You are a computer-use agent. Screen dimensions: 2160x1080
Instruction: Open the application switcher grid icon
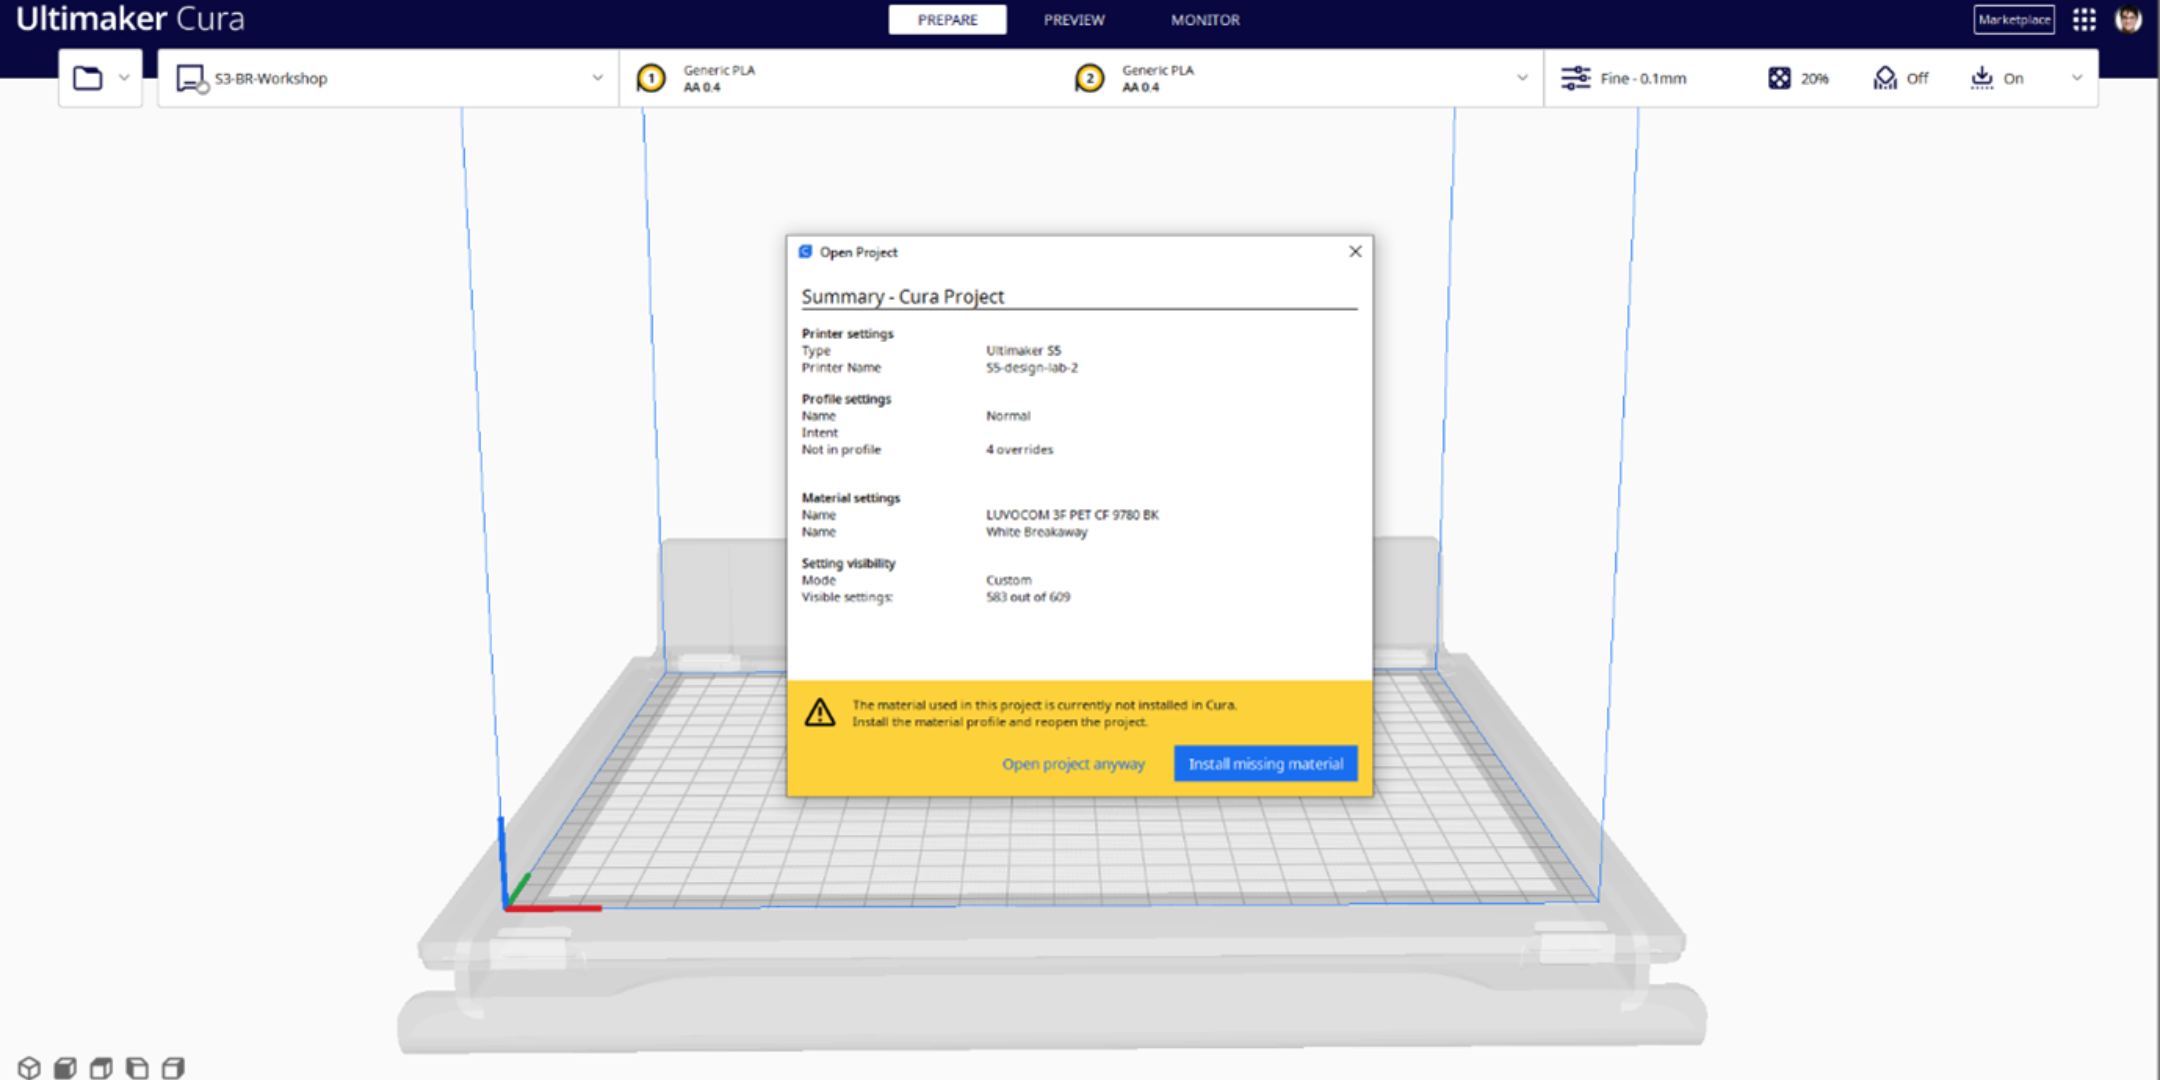point(2084,20)
